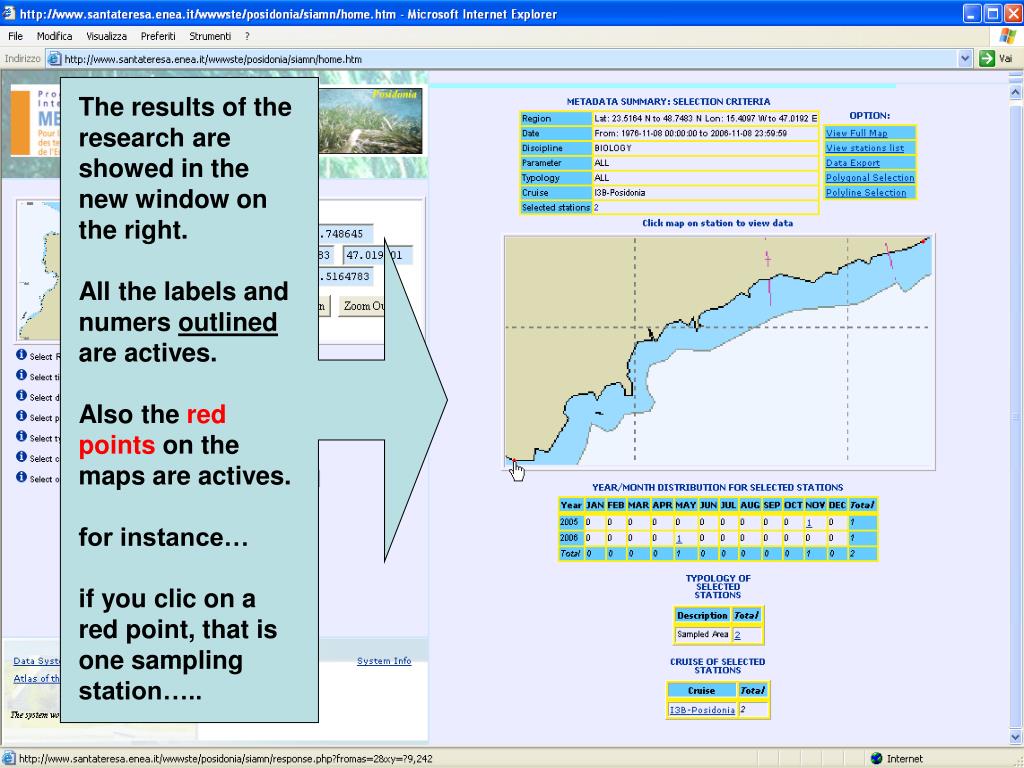The height and width of the screenshot is (768, 1024).
Task: Click the red station point at map bottom-left
Action: tap(513, 460)
